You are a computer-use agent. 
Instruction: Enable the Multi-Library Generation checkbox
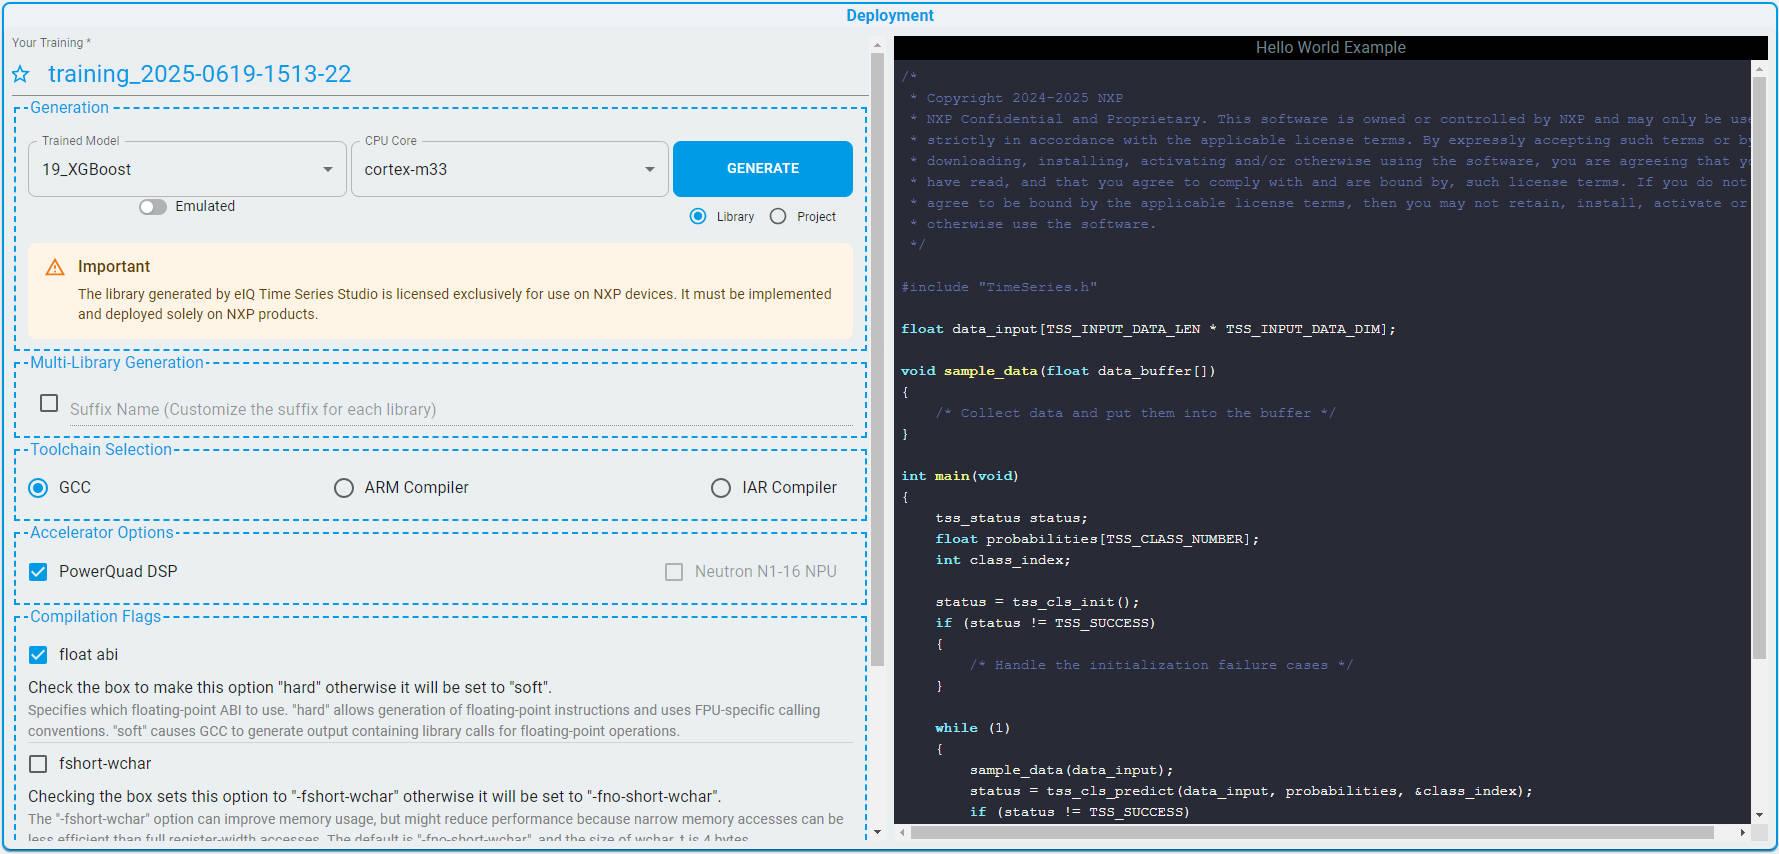click(49, 403)
